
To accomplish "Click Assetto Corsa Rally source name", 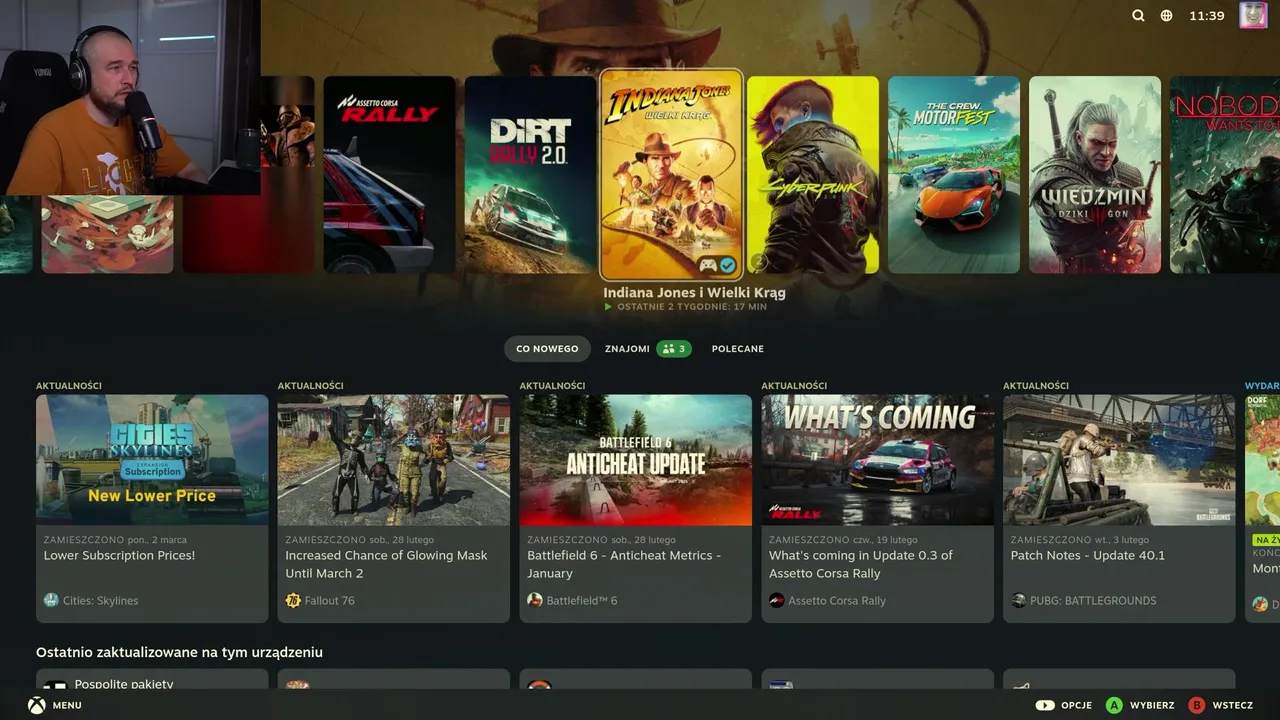I will click(x=837, y=601).
